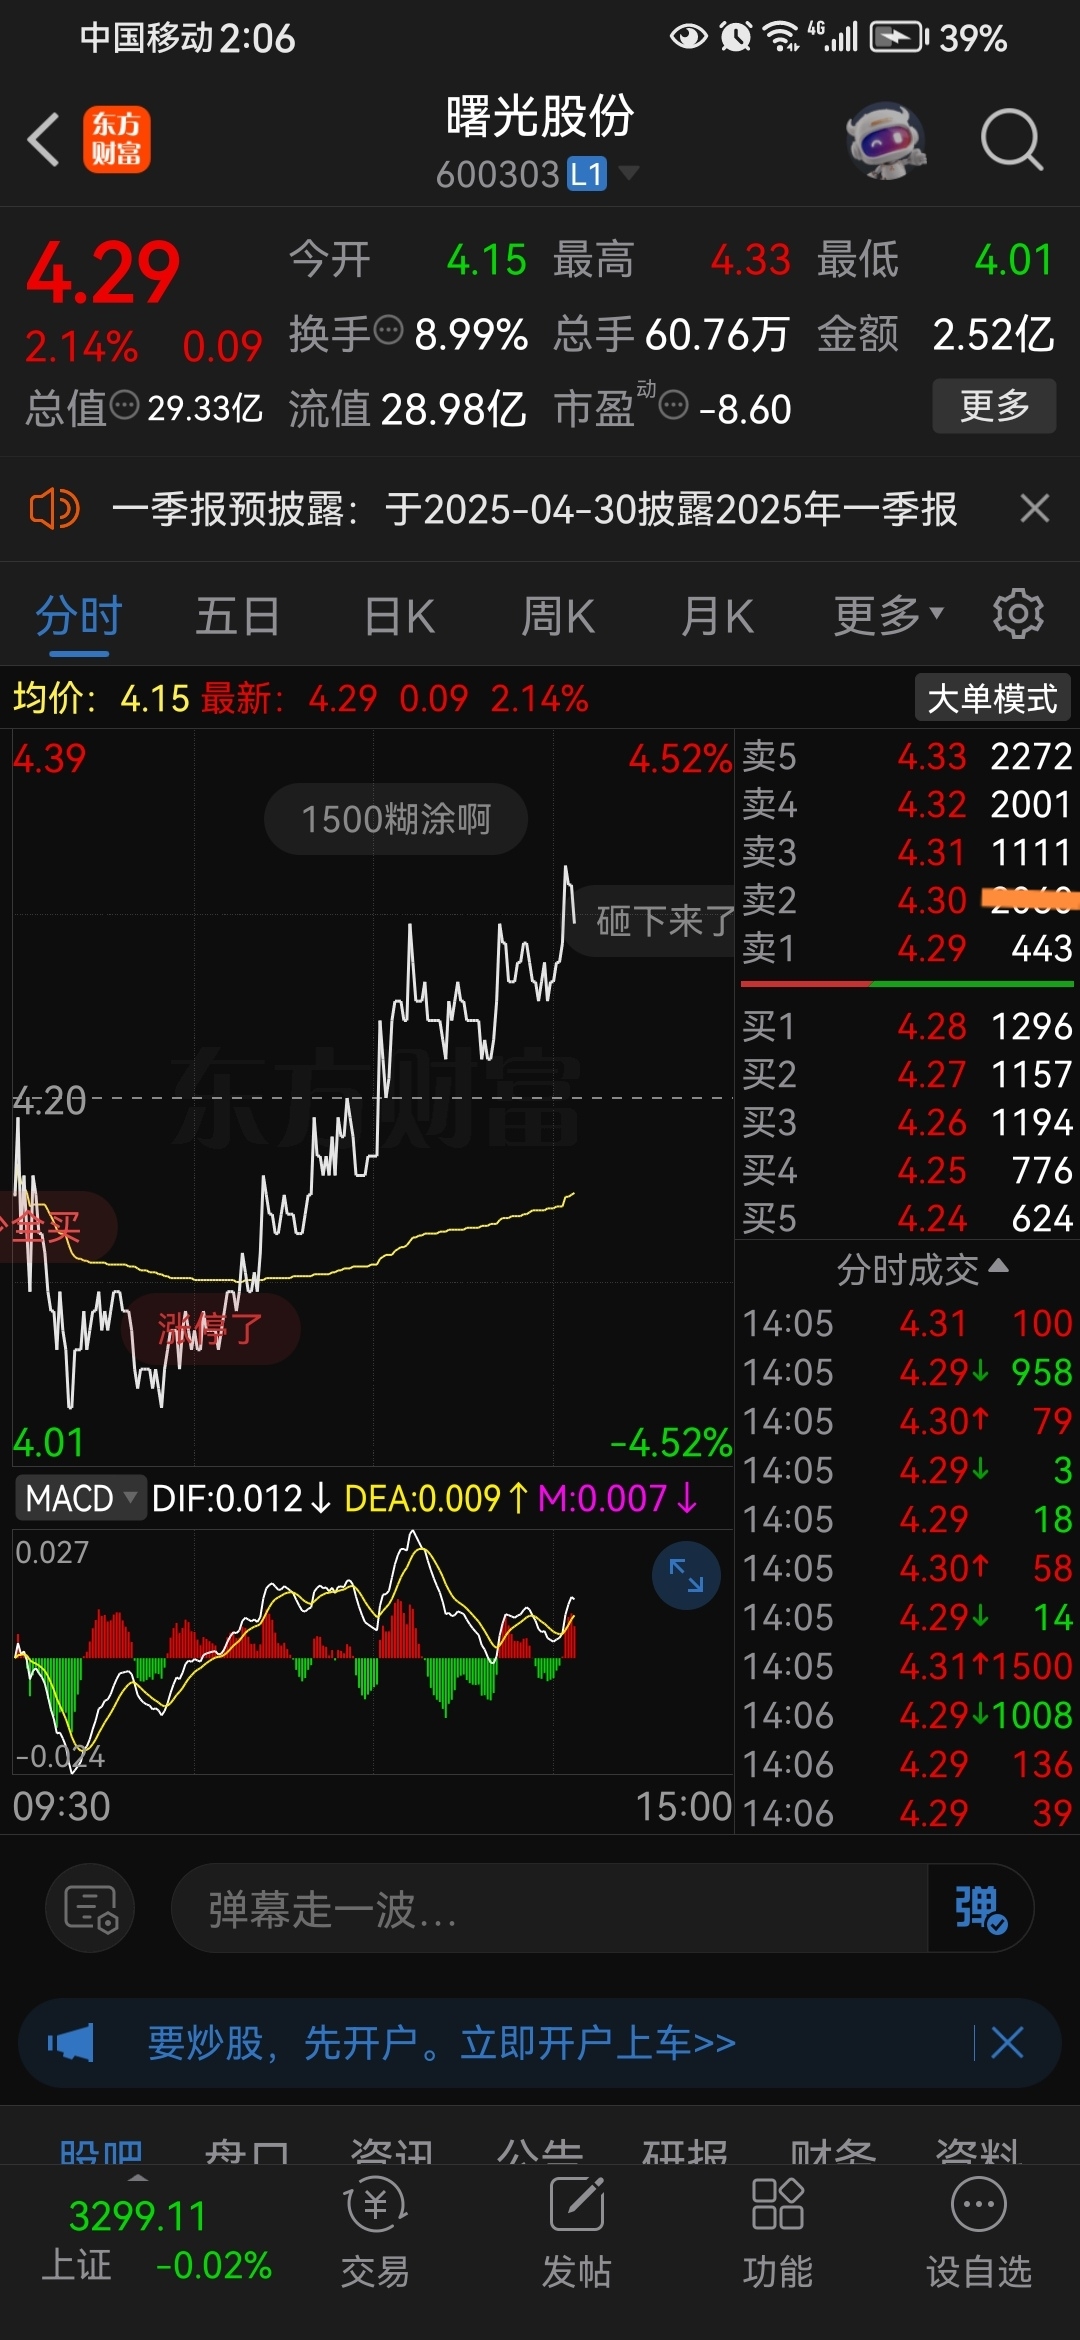Tap the 1500糊涂啊 bullet comment
Image resolution: width=1080 pixels, height=2340 pixels.
[396, 819]
